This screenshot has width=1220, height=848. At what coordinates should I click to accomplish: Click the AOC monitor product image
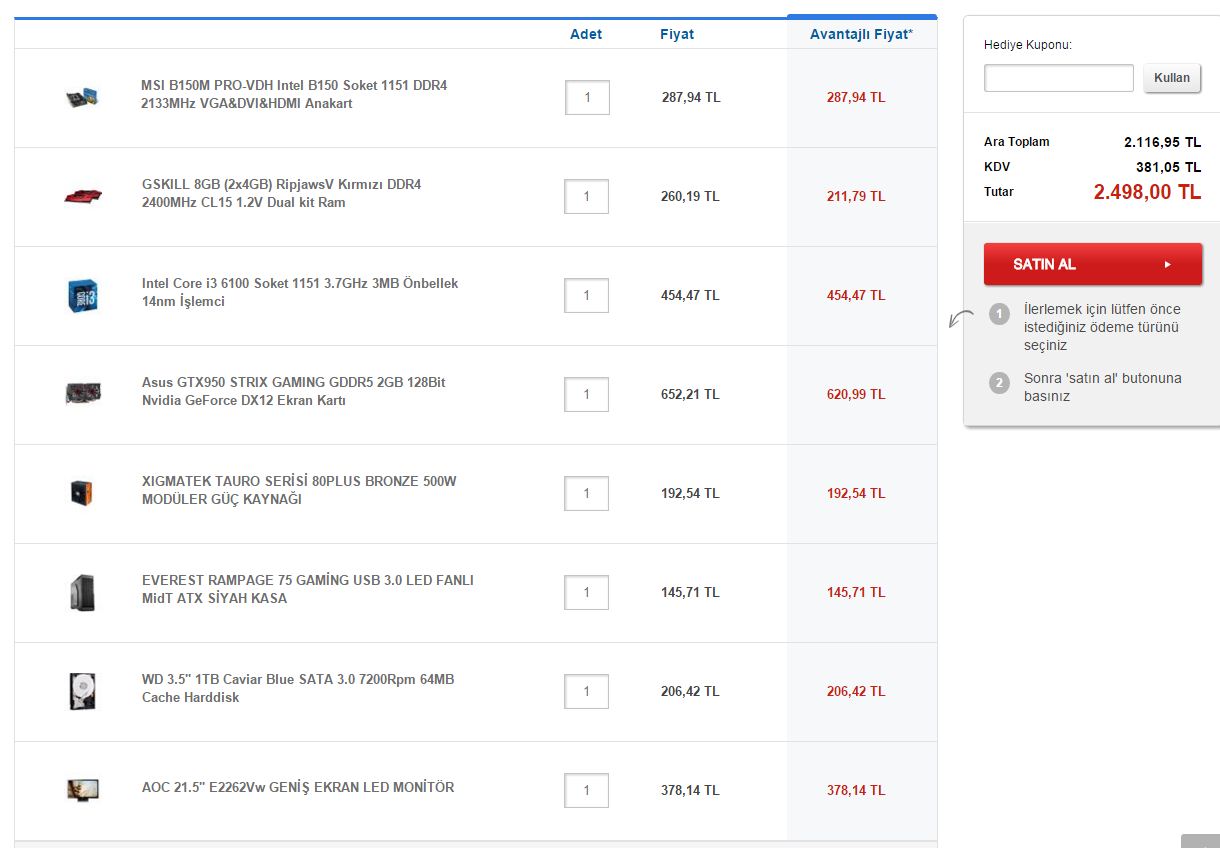pos(83,790)
